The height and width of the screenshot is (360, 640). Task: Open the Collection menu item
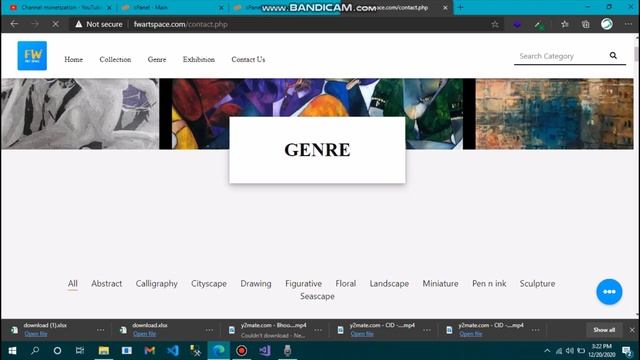(115, 60)
